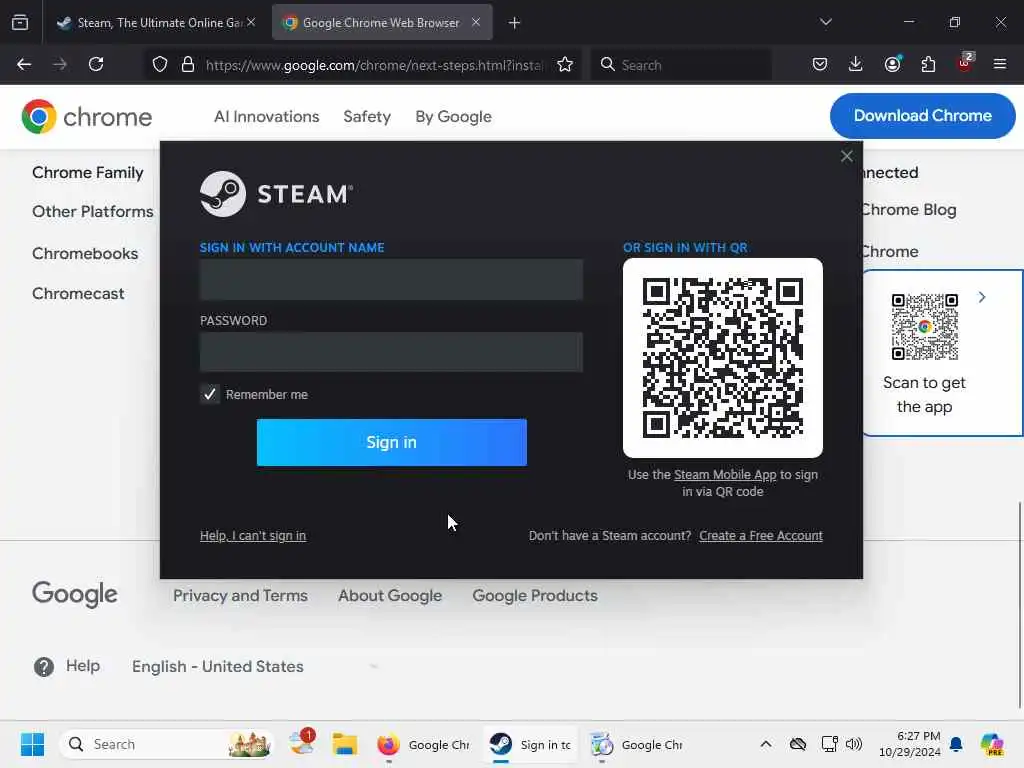This screenshot has width=1024, height=768.
Task: Close the Steam browser tab
Action: [251, 22]
